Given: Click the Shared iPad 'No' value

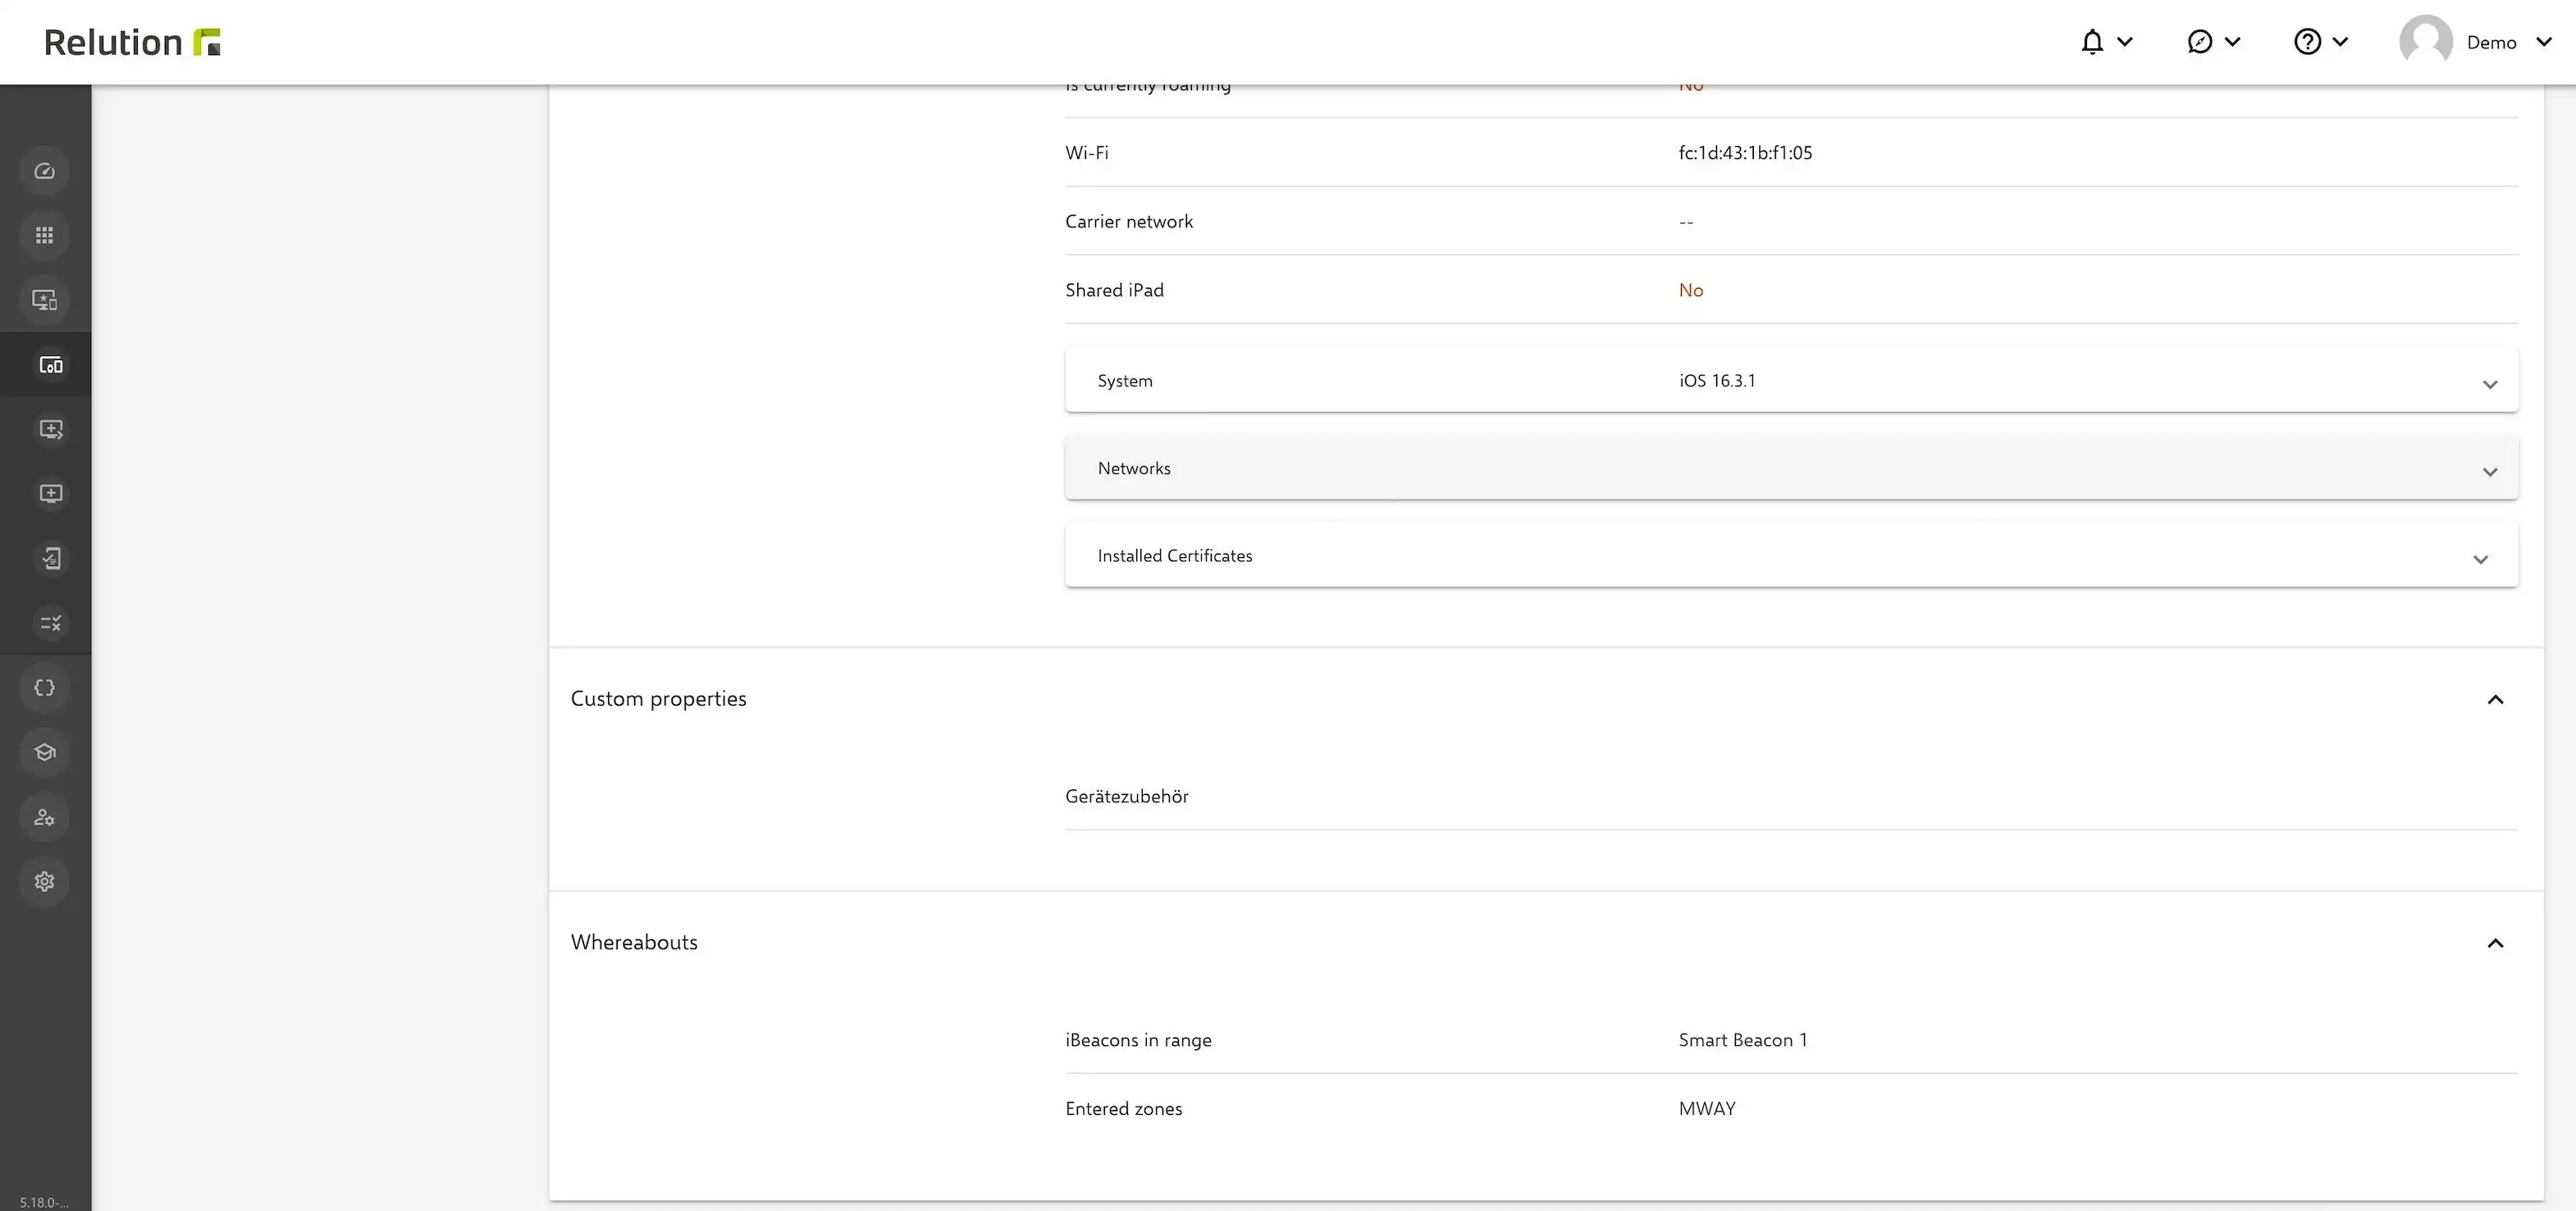Looking at the screenshot, I should (1691, 290).
